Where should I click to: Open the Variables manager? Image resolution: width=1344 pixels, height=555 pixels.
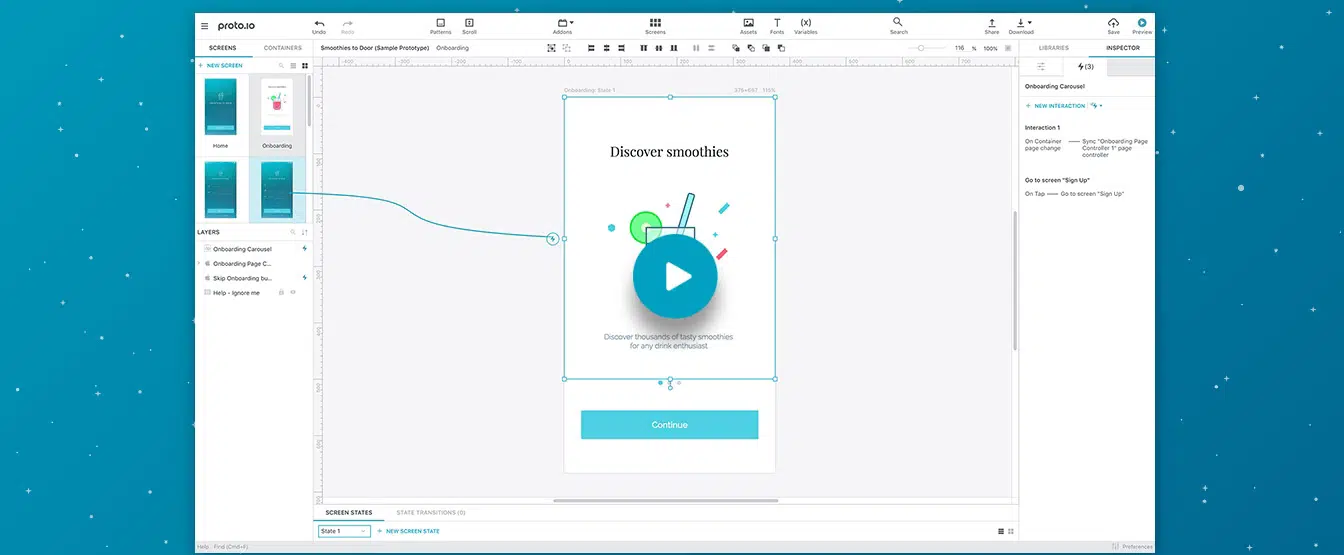coord(806,23)
